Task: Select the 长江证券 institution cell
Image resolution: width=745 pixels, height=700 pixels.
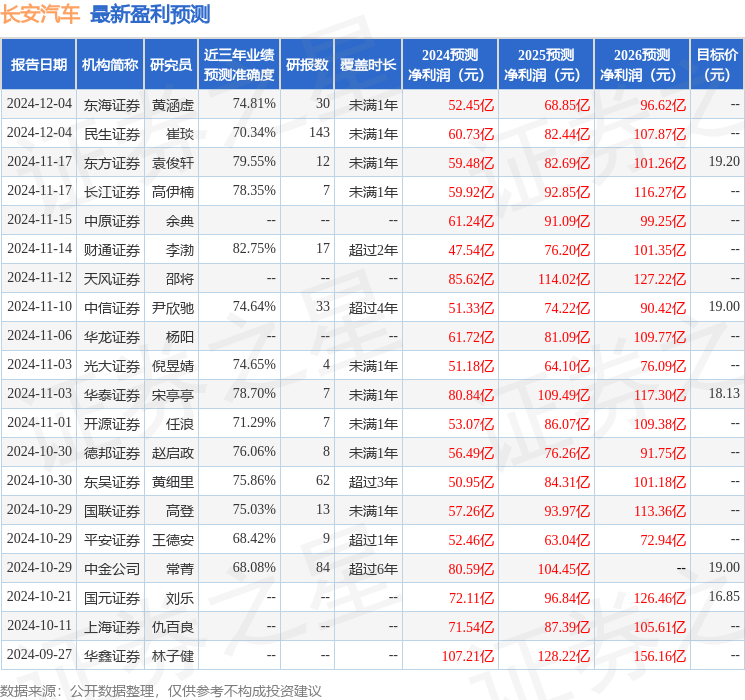Action: pyautogui.click(x=112, y=192)
